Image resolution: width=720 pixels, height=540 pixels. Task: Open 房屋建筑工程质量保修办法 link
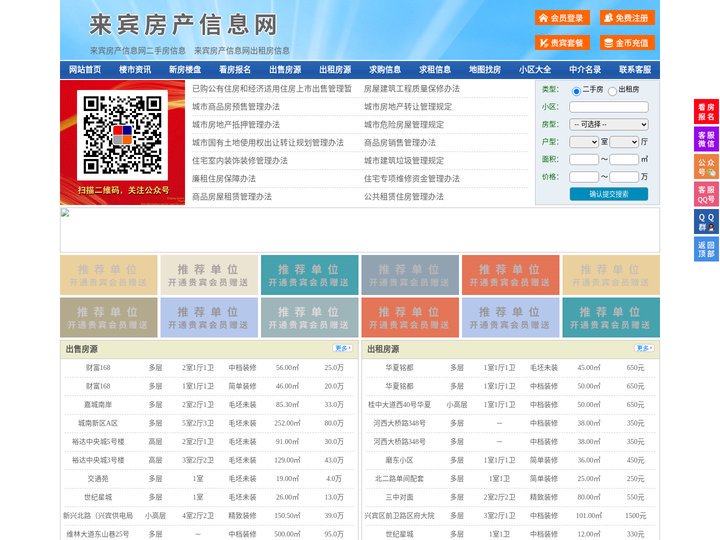tap(412, 89)
